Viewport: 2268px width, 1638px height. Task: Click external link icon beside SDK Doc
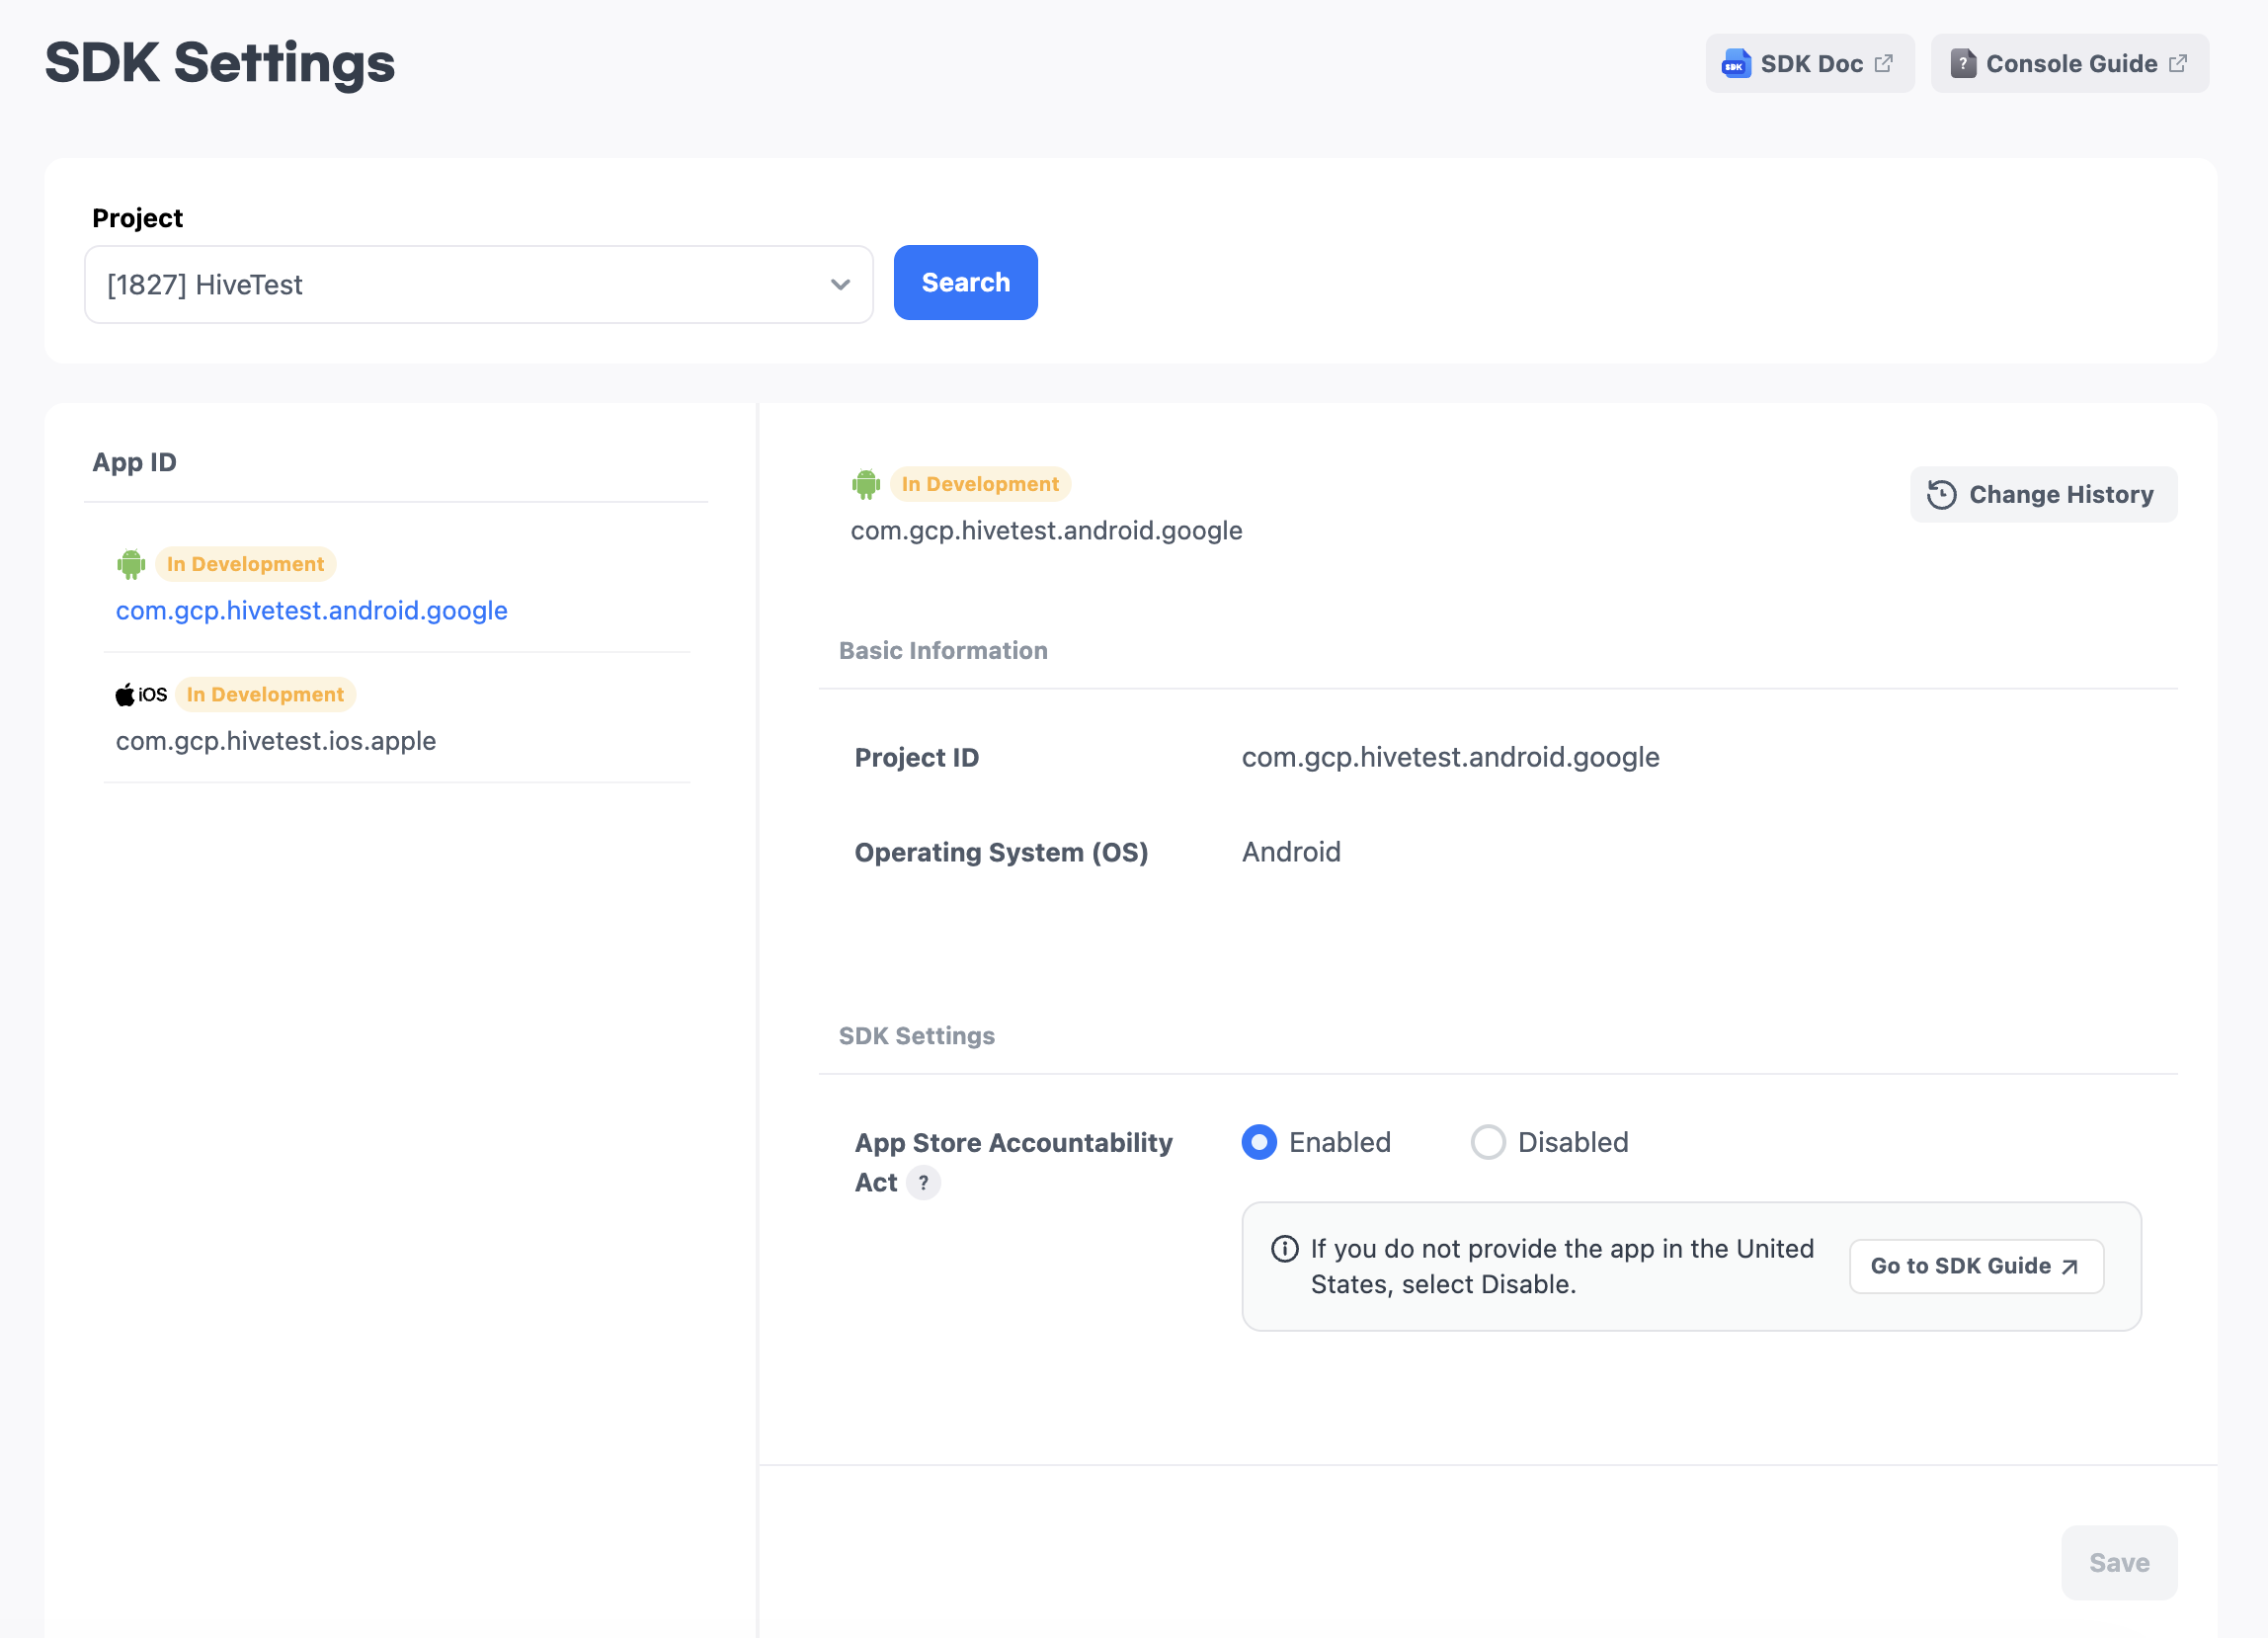(1884, 64)
